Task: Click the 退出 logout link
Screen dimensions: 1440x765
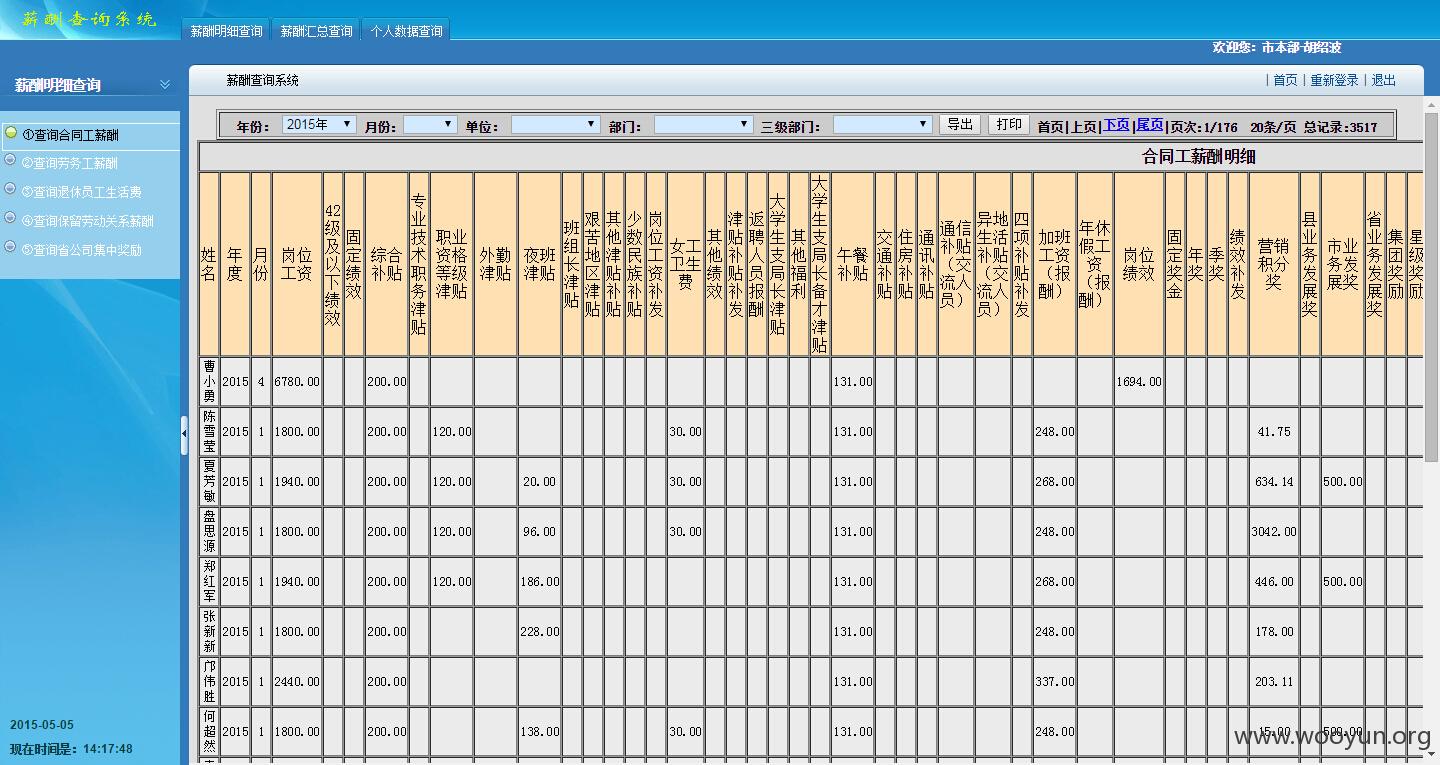Action: 1384,80
